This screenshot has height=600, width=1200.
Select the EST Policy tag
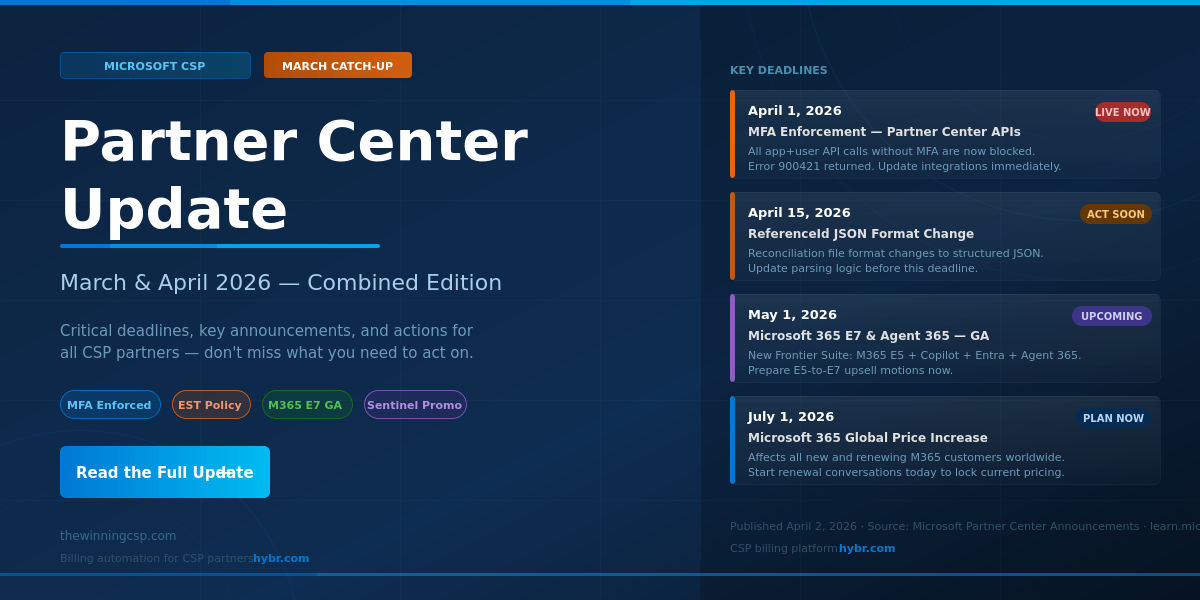211,404
